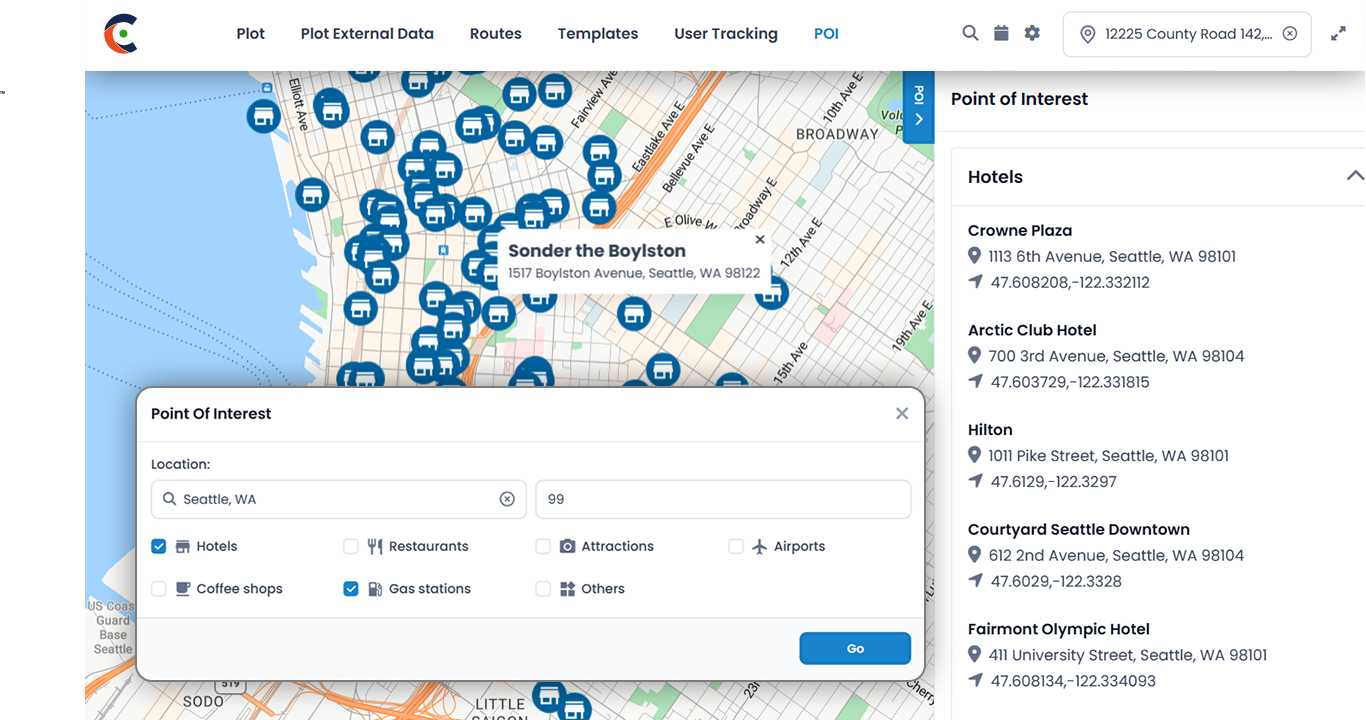Viewport: 1366px width, 720px height.
Task: Open the calendar icon in header
Action: click(1001, 33)
